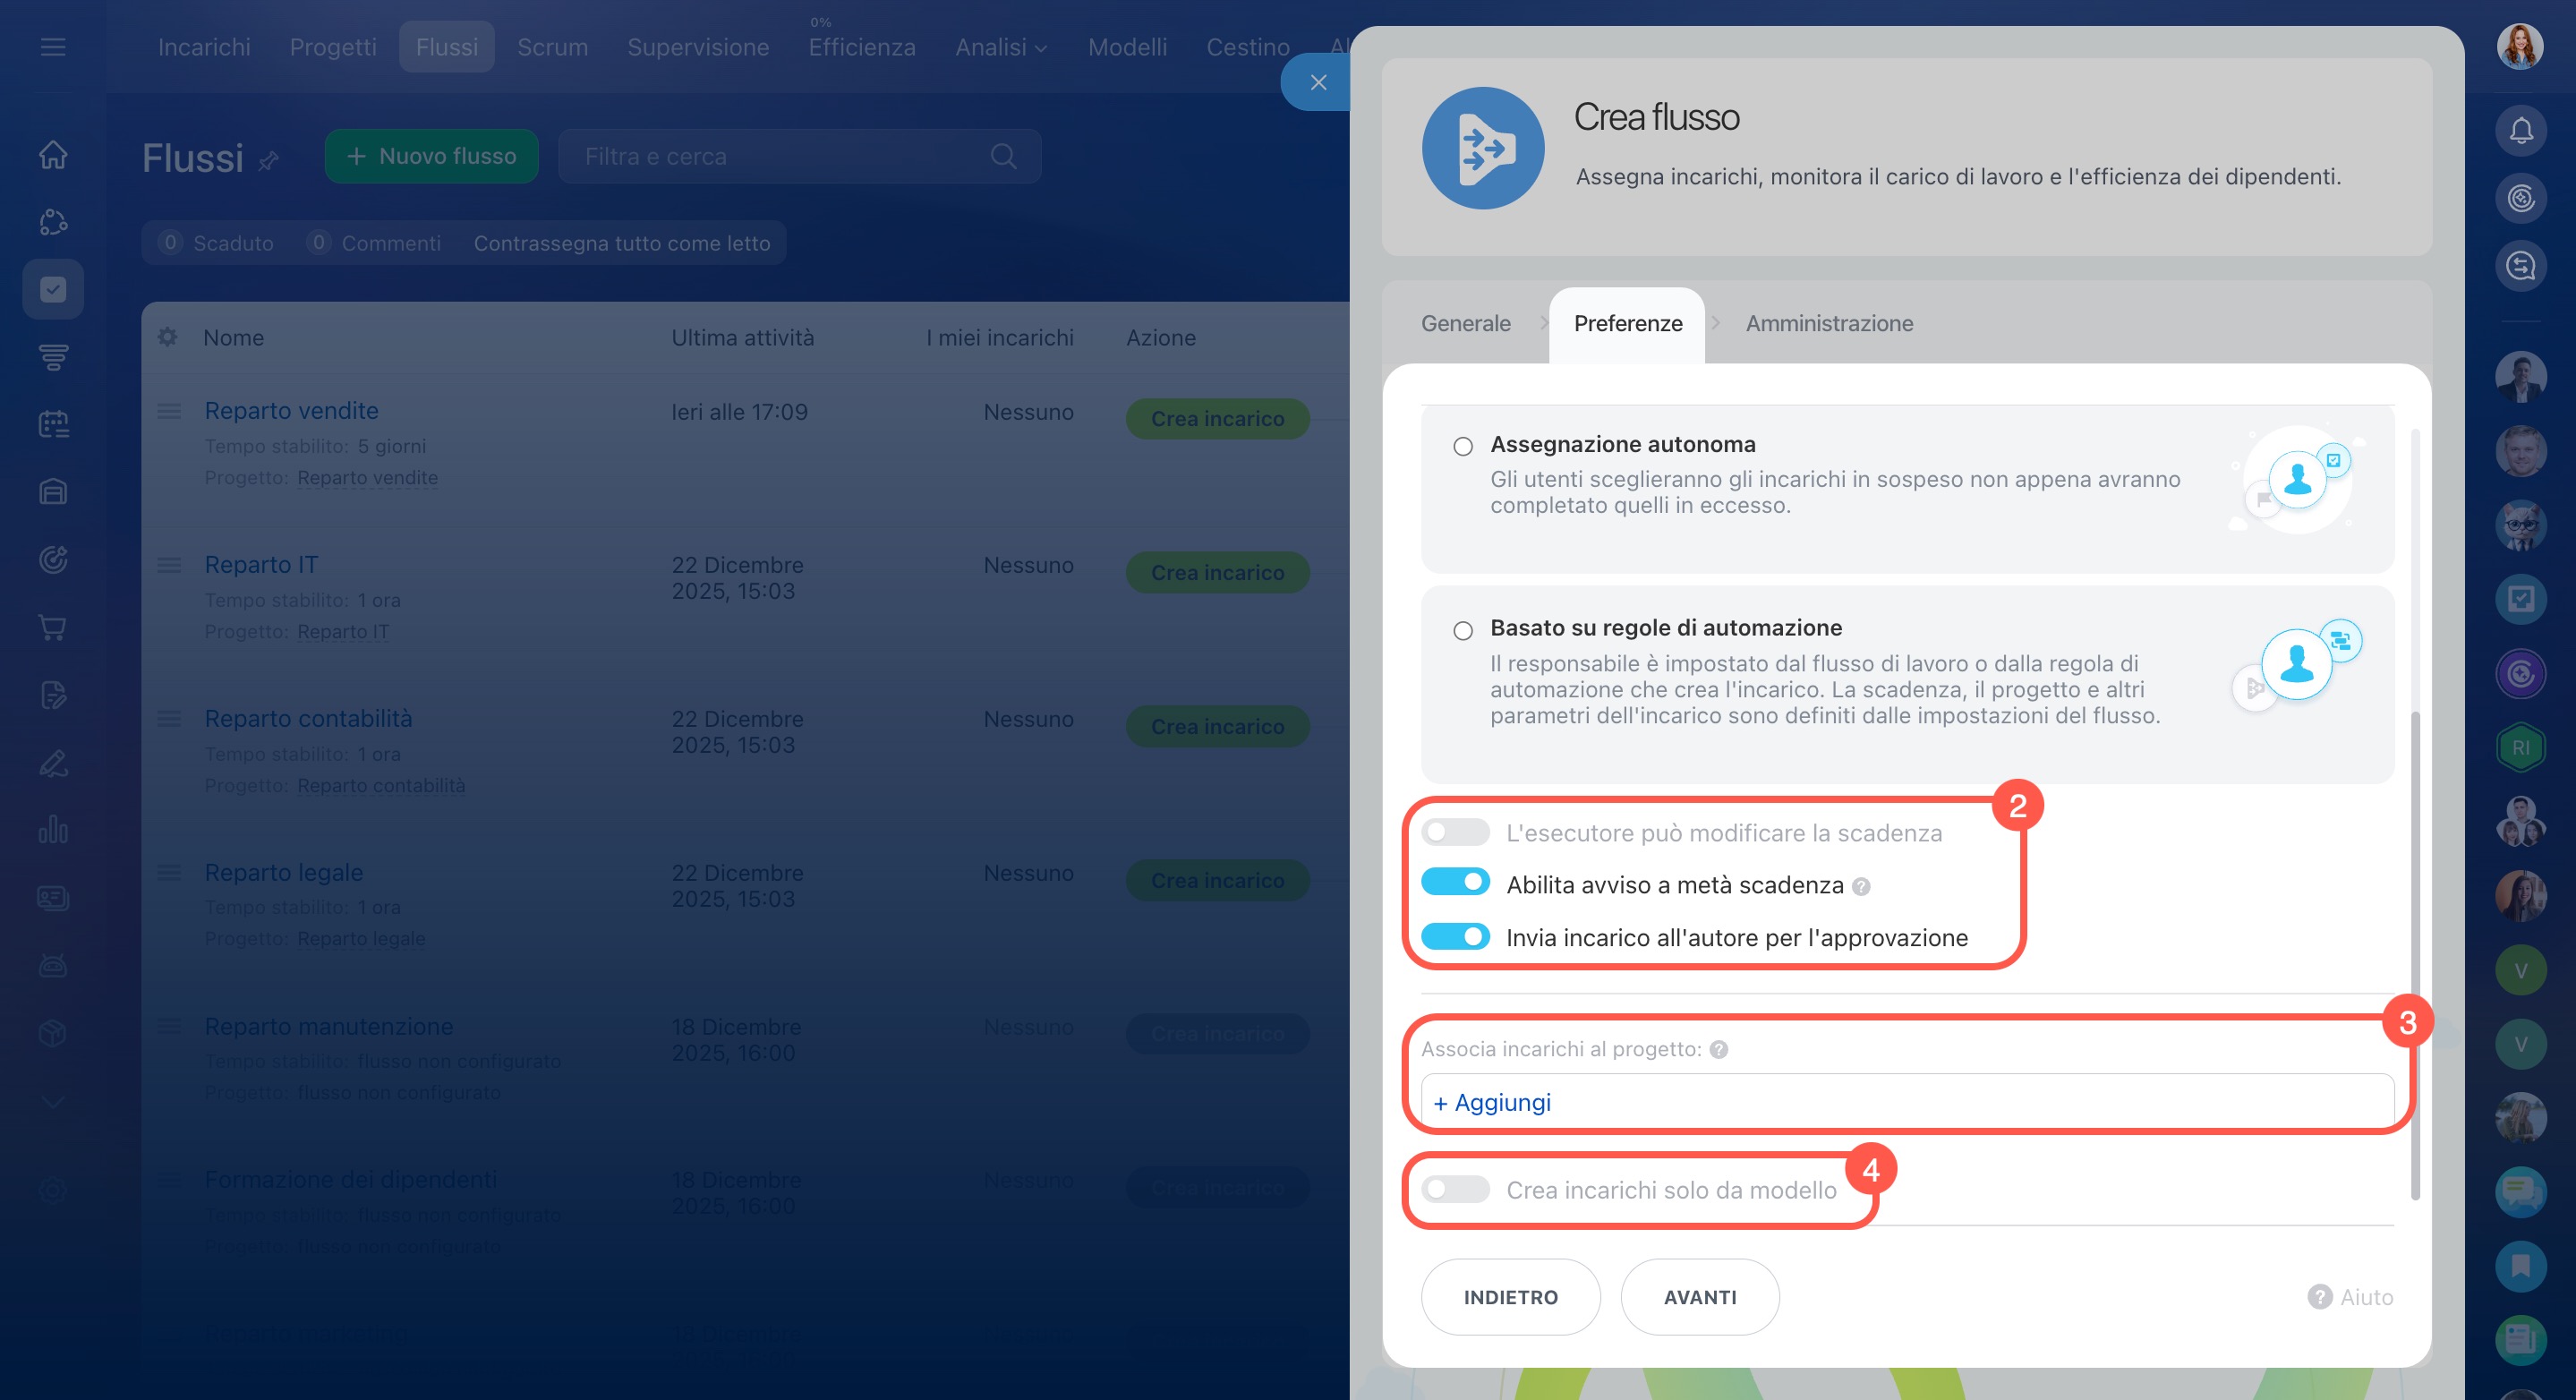Click the + Aggiungi project link
2576x1400 pixels.
pos(1492,1102)
